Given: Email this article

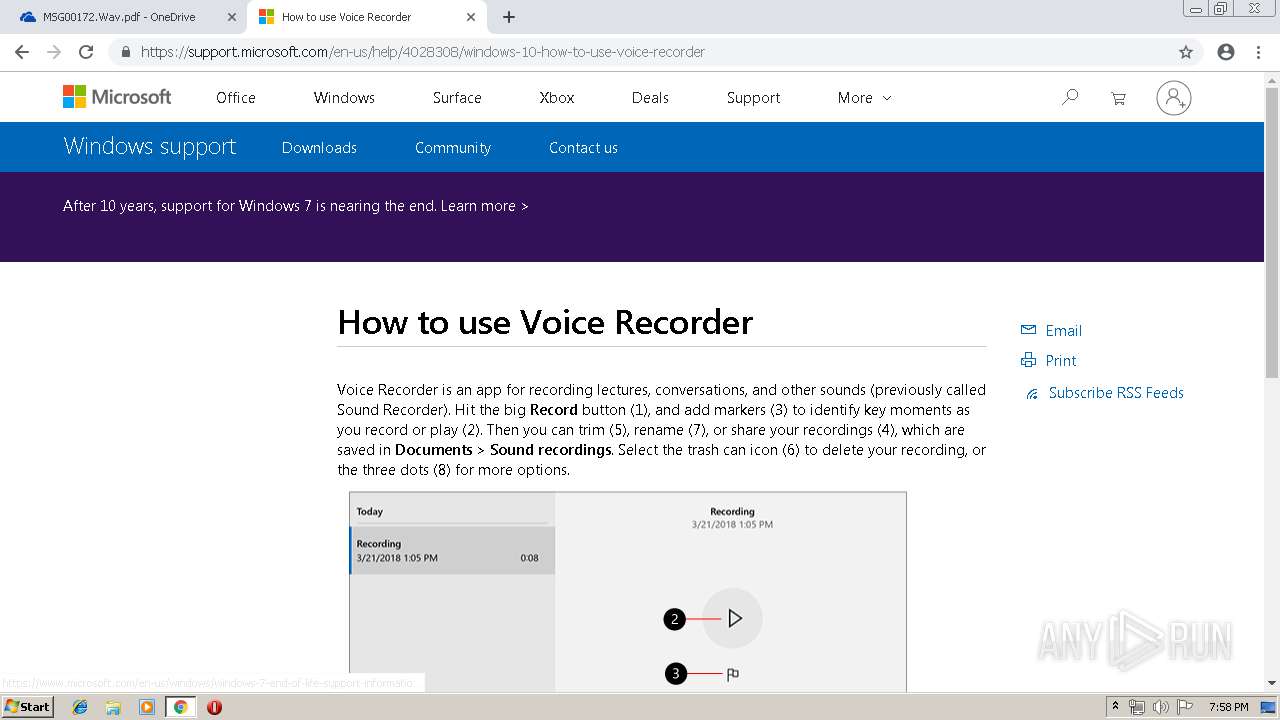Looking at the screenshot, I should [x=1051, y=330].
